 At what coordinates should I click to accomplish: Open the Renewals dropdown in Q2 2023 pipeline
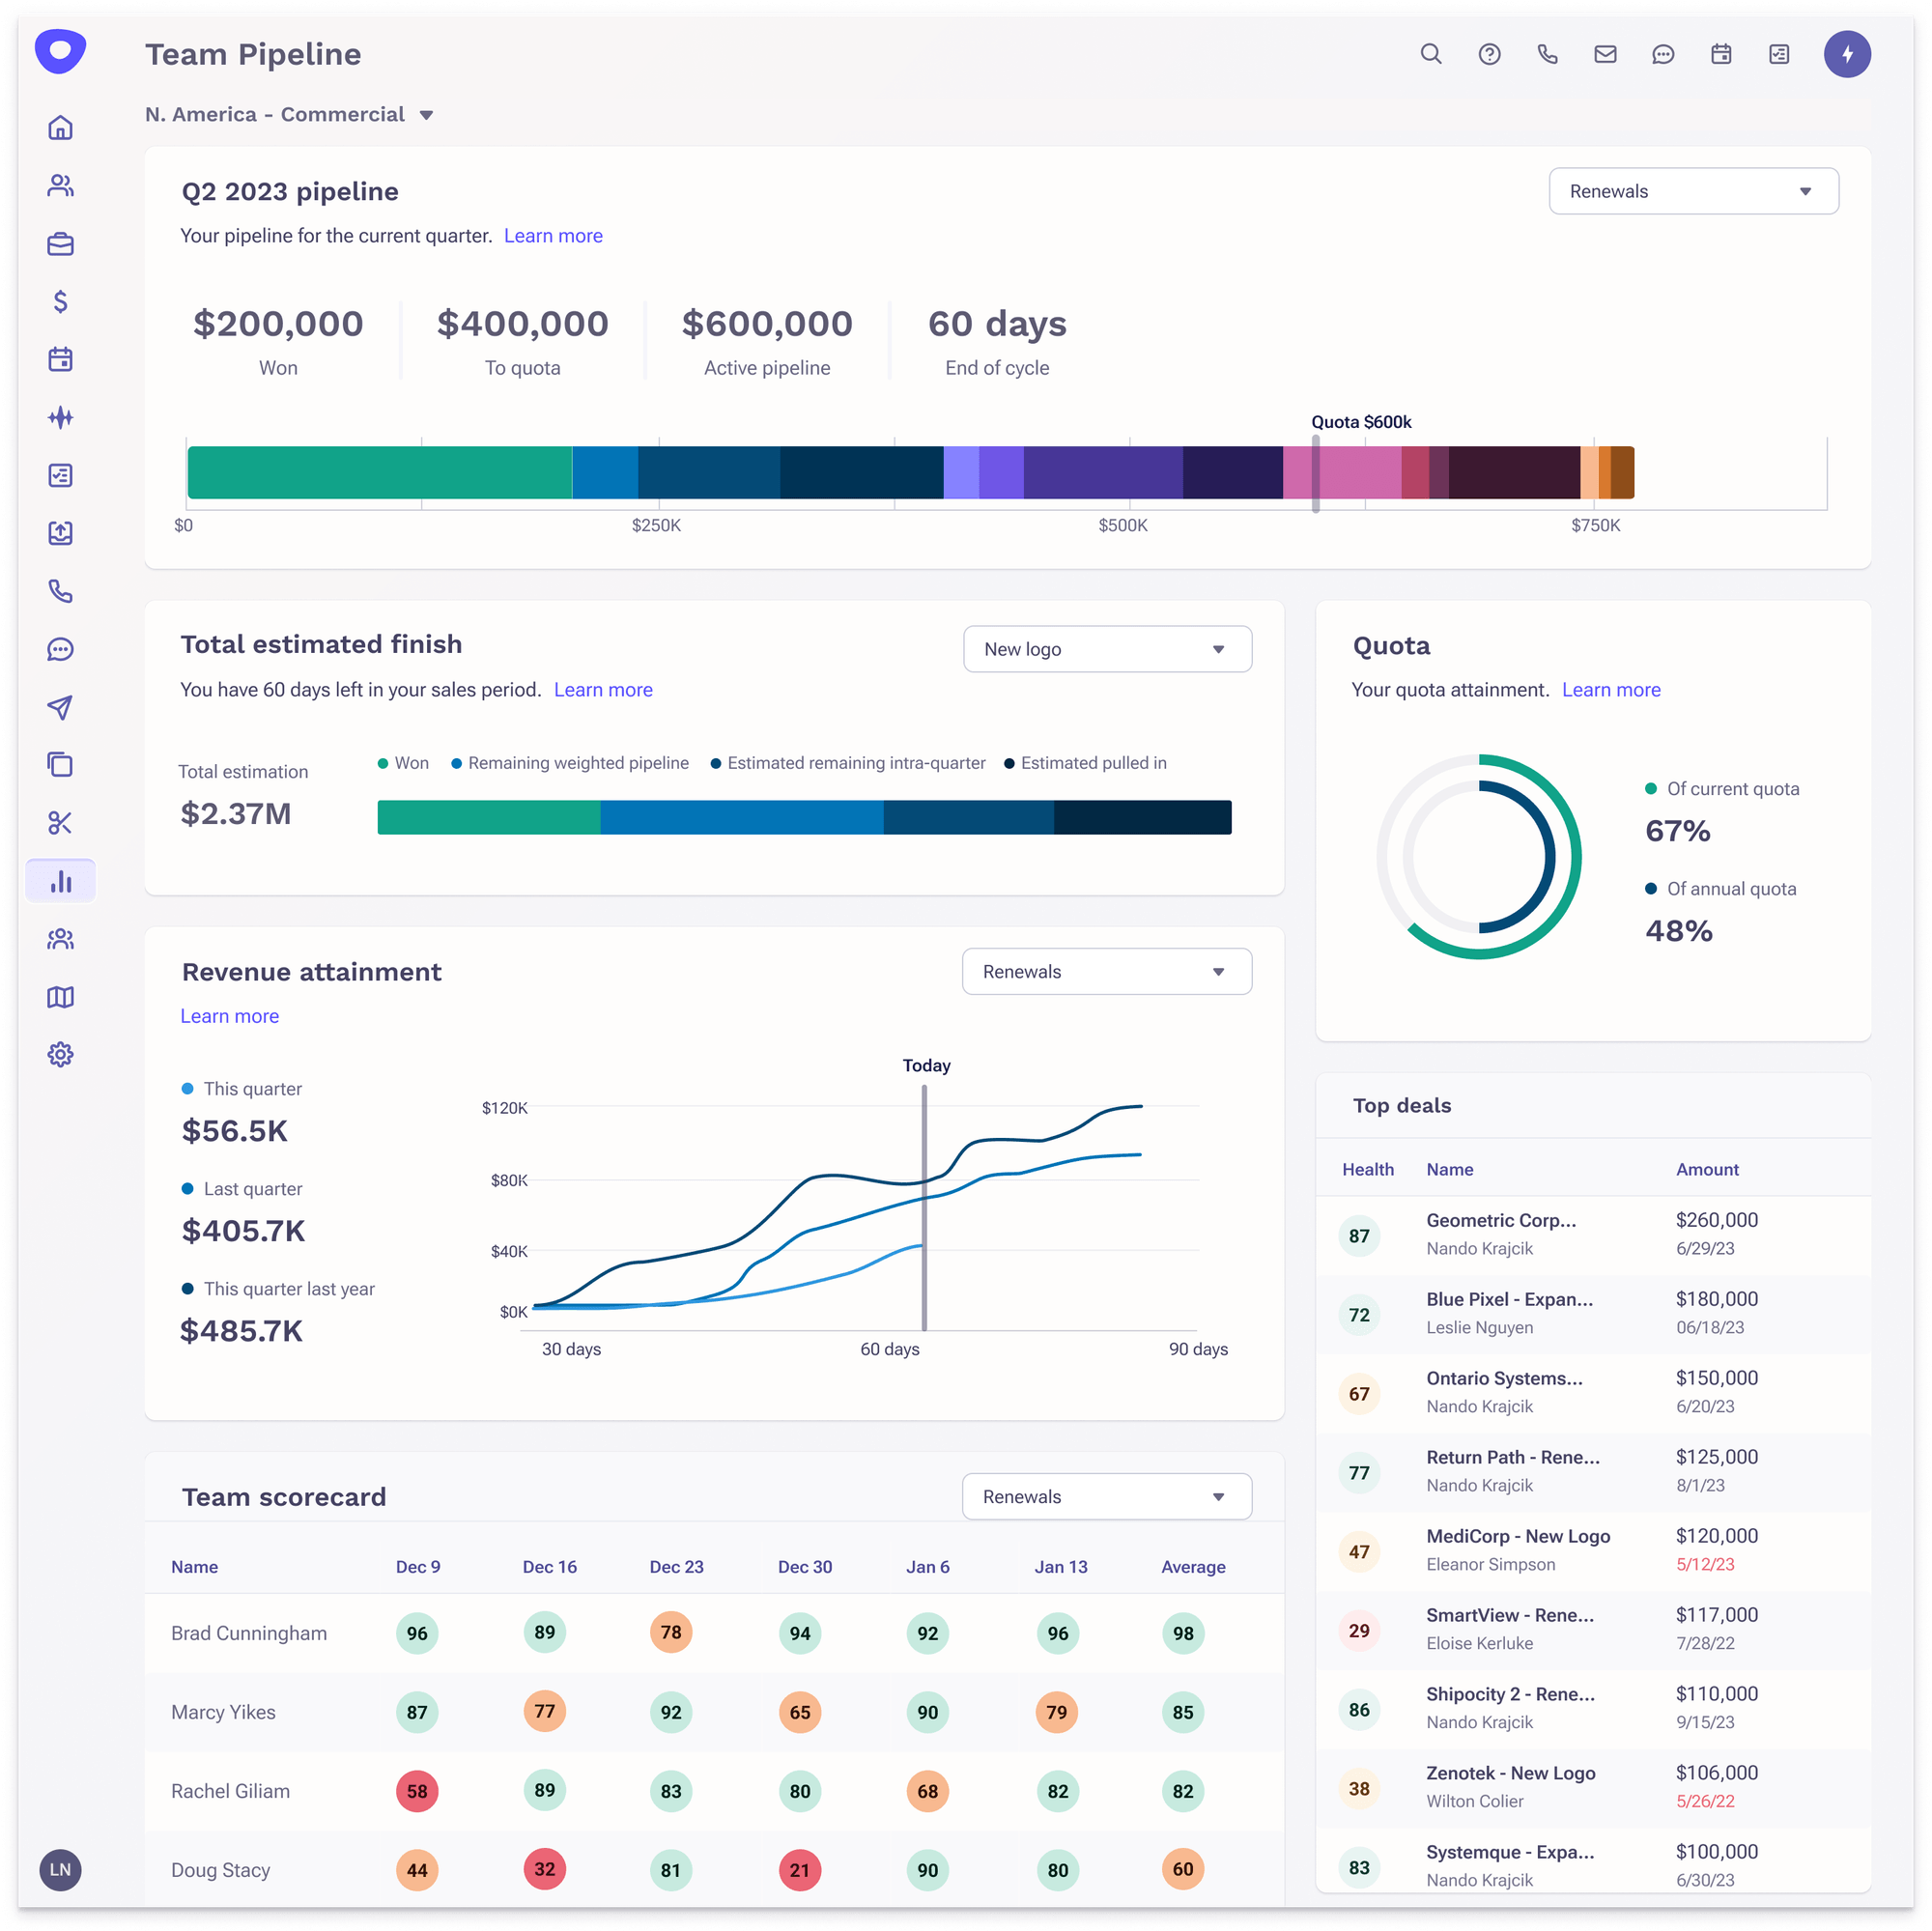[1693, 190]
